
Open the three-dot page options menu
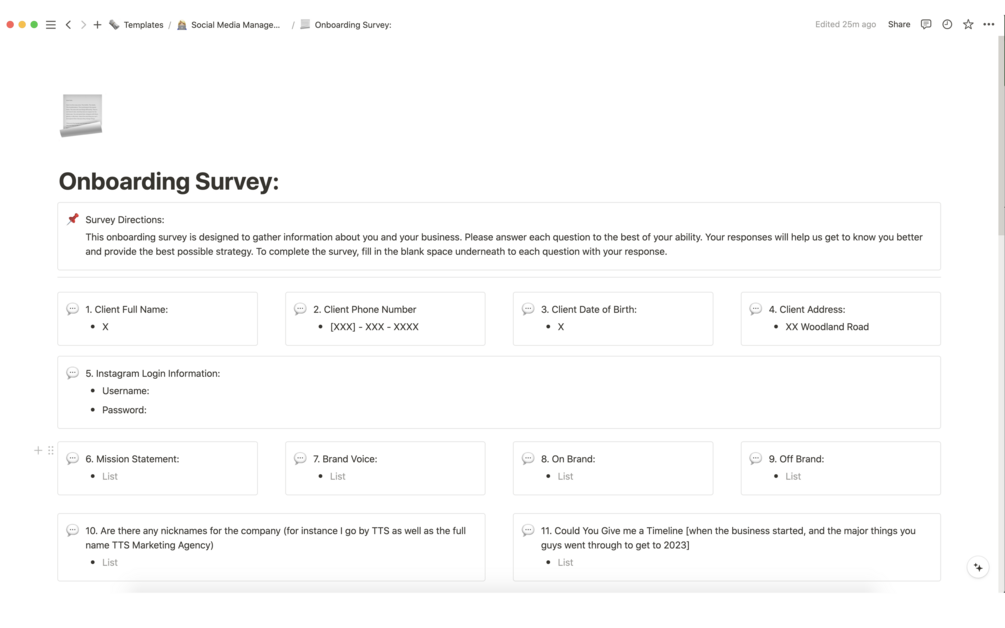click(988, 25)
